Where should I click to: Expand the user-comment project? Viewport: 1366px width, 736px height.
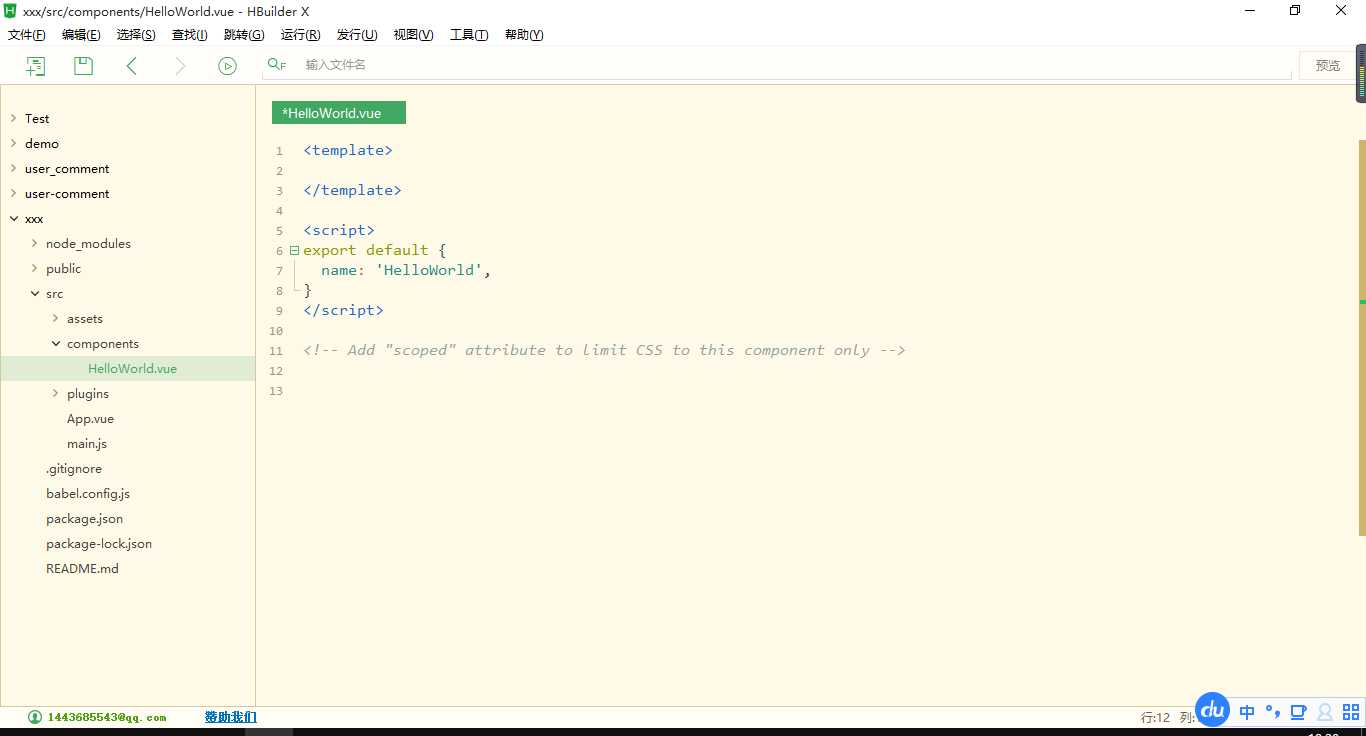click(13, 193)
